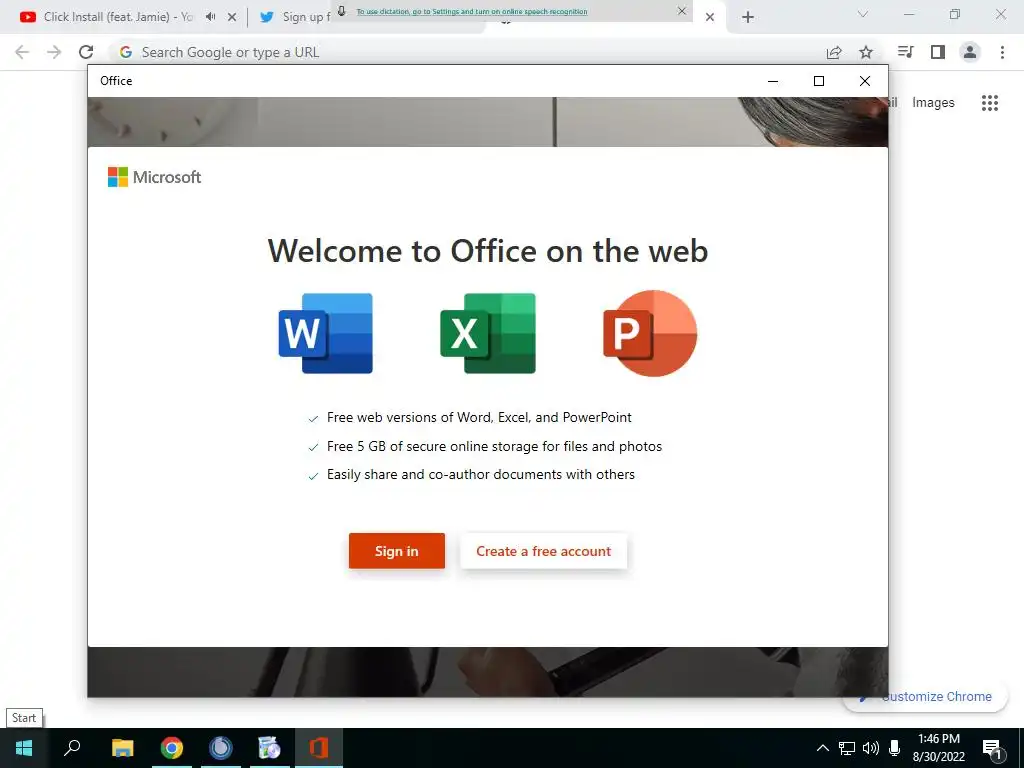Image resolution: width=1024 pixels, height=768 pixels.
Task: Close the YouTube Click Install tab
Action: tap(232, 17)
